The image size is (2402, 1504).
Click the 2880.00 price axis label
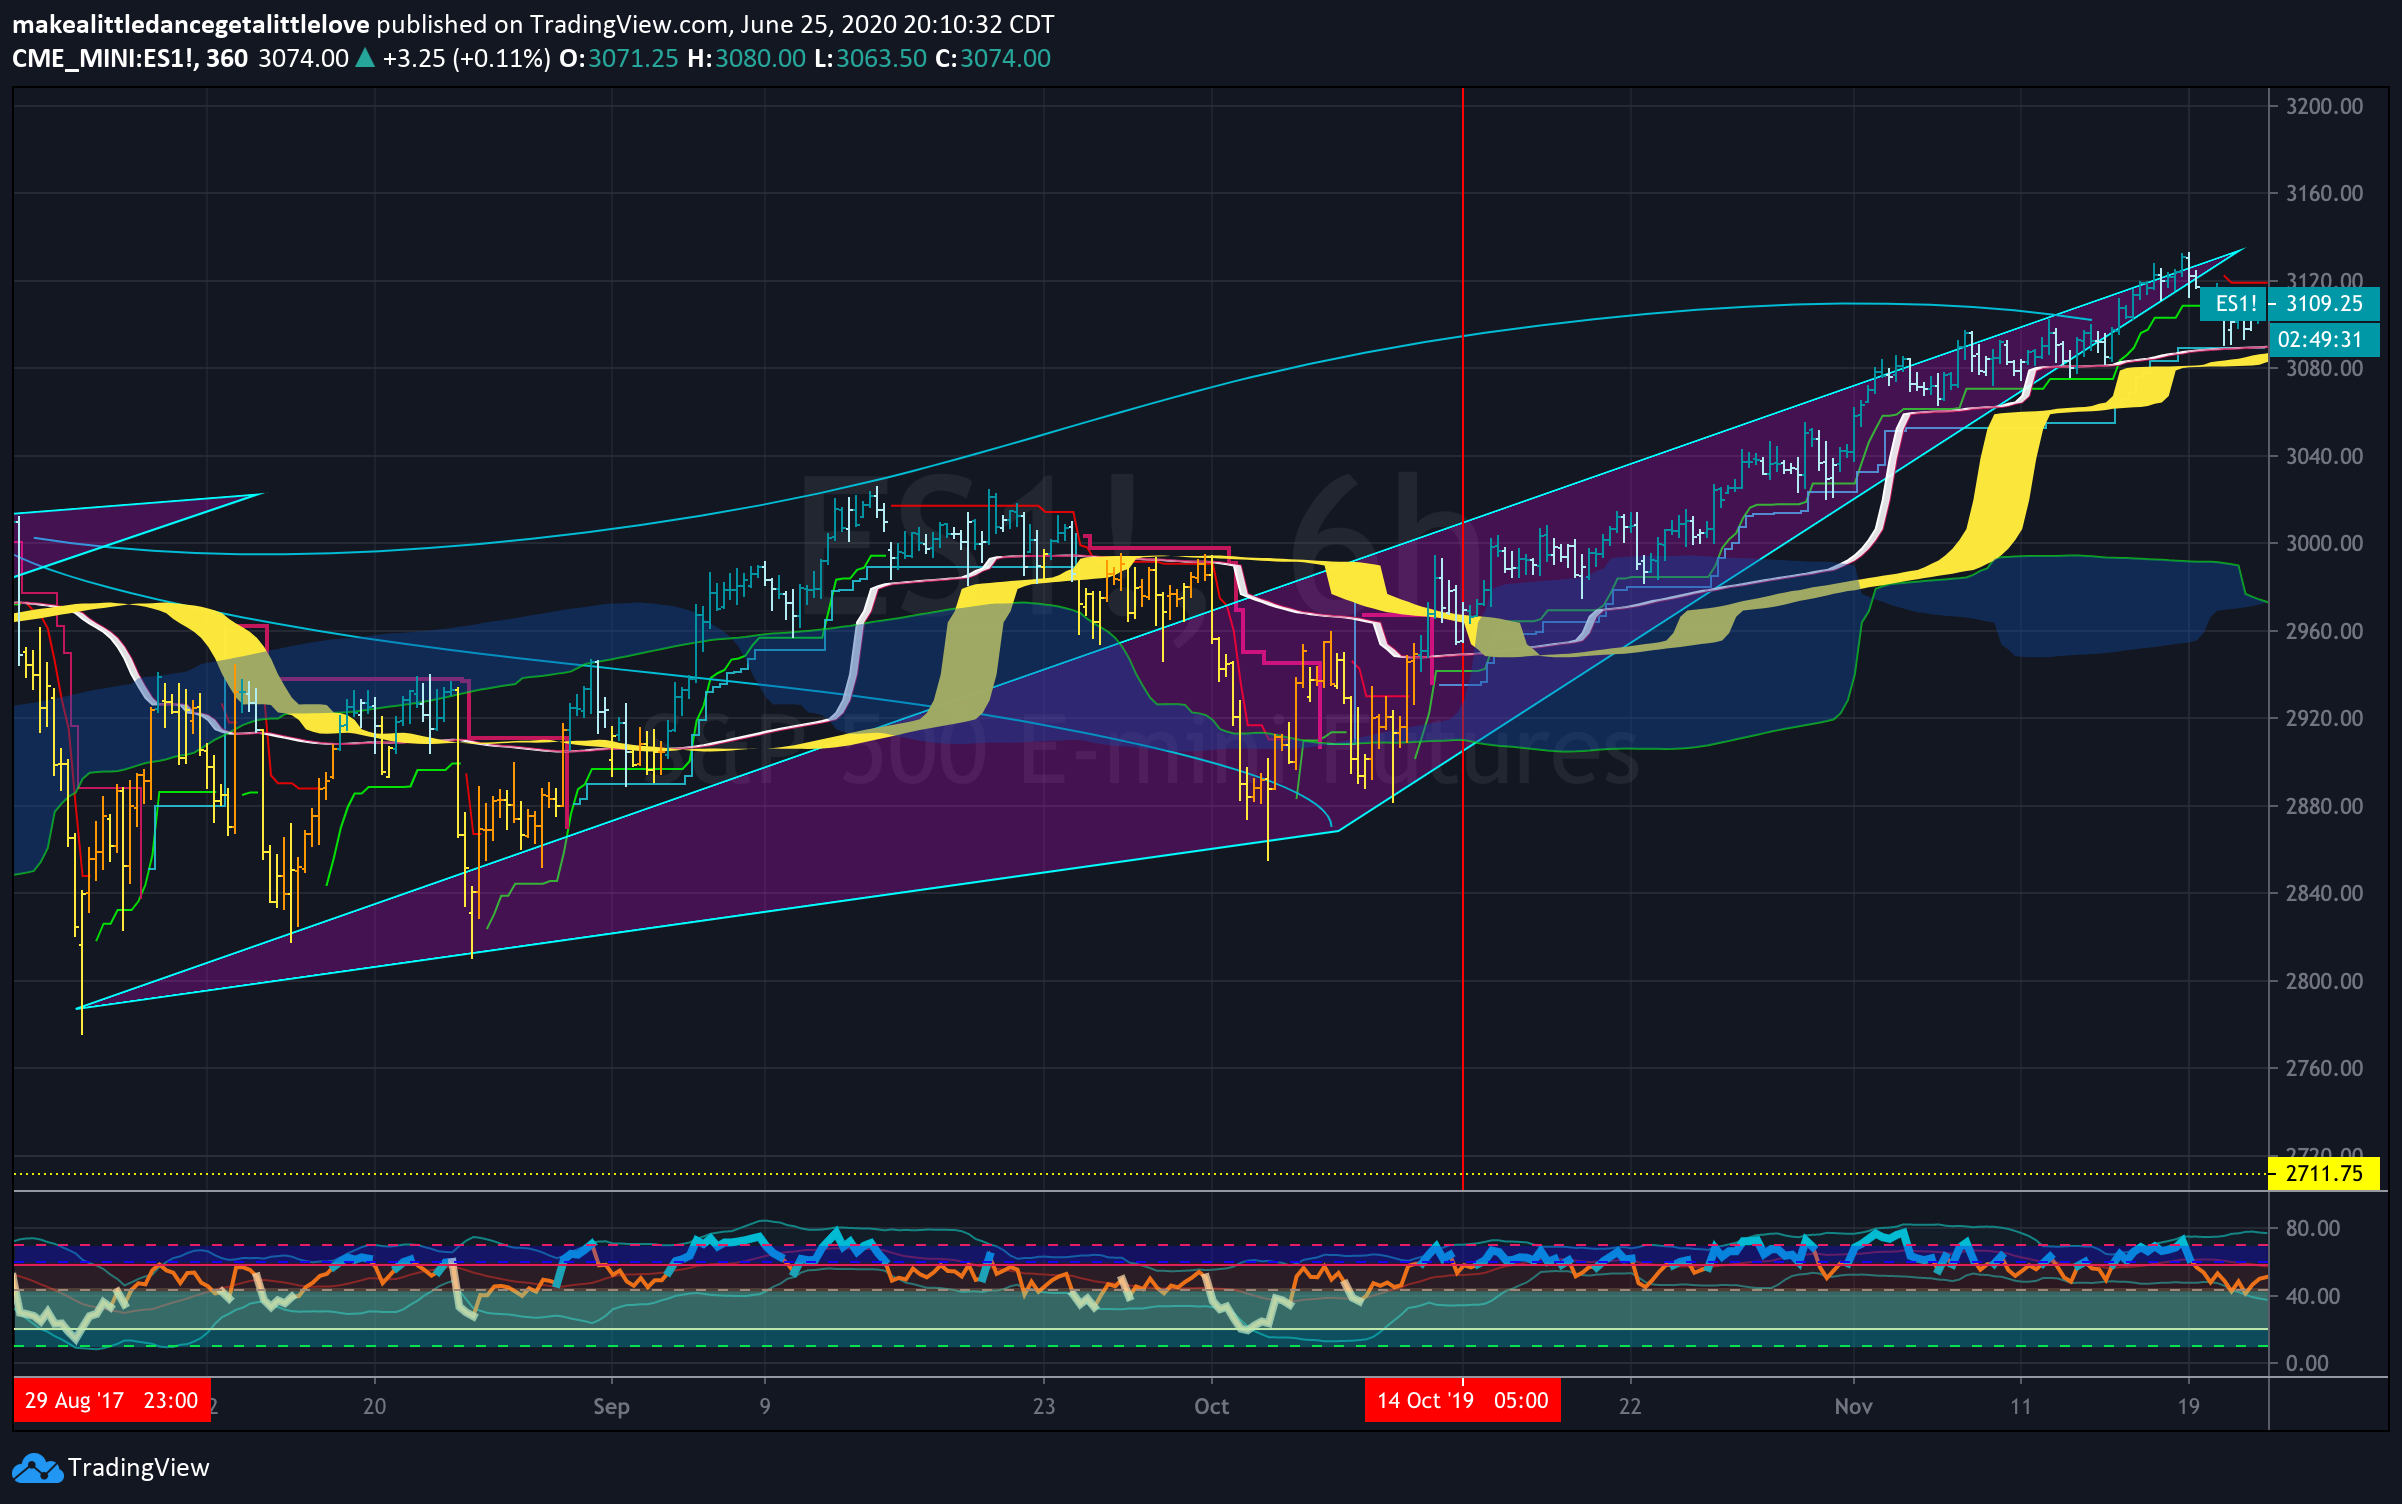(x=2324, y=806)
